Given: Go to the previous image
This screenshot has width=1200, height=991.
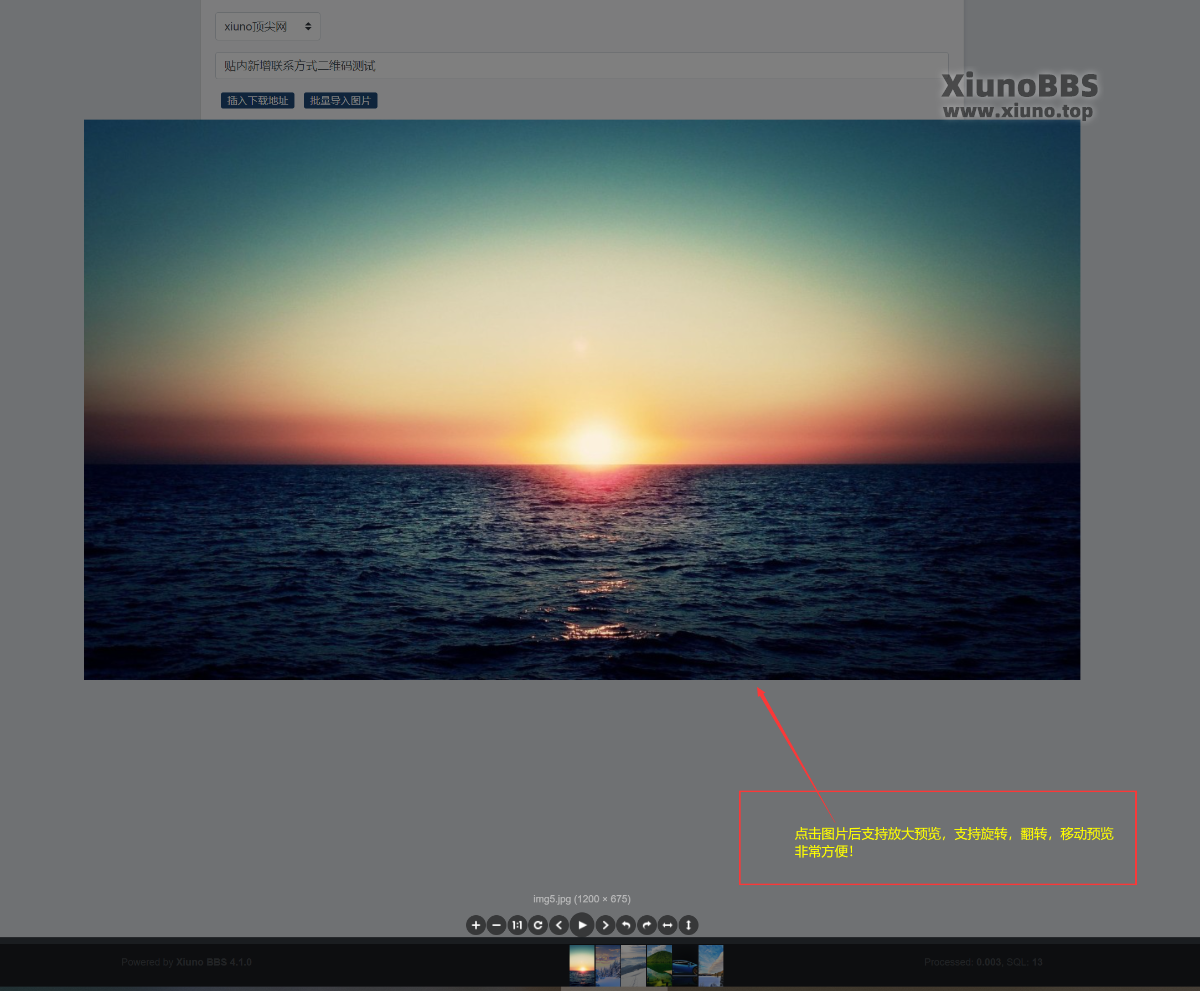Looking at the screenshot, I should (x=559, y=925).
